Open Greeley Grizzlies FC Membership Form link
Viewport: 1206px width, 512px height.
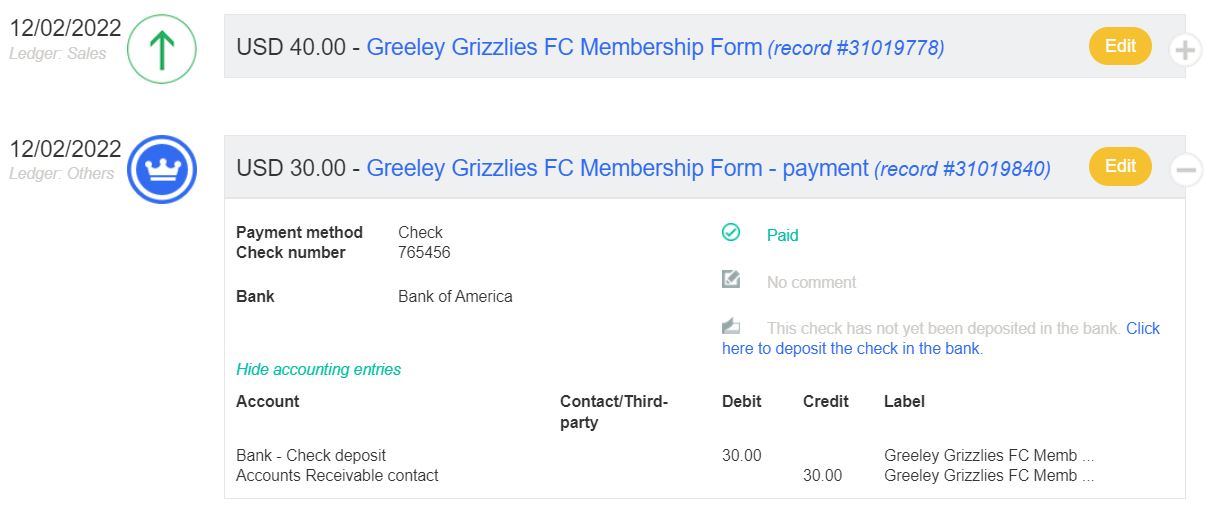coord(564,47)
